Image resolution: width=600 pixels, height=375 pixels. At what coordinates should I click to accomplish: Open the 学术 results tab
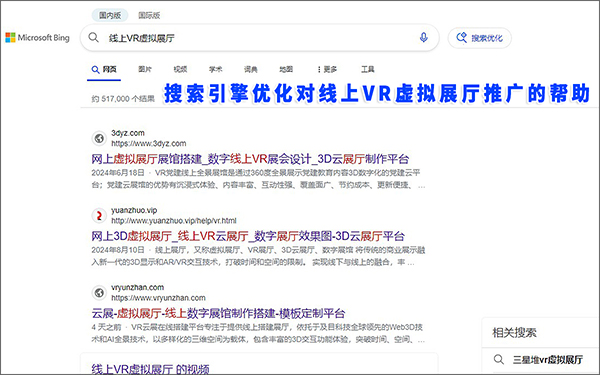(215, 69)
